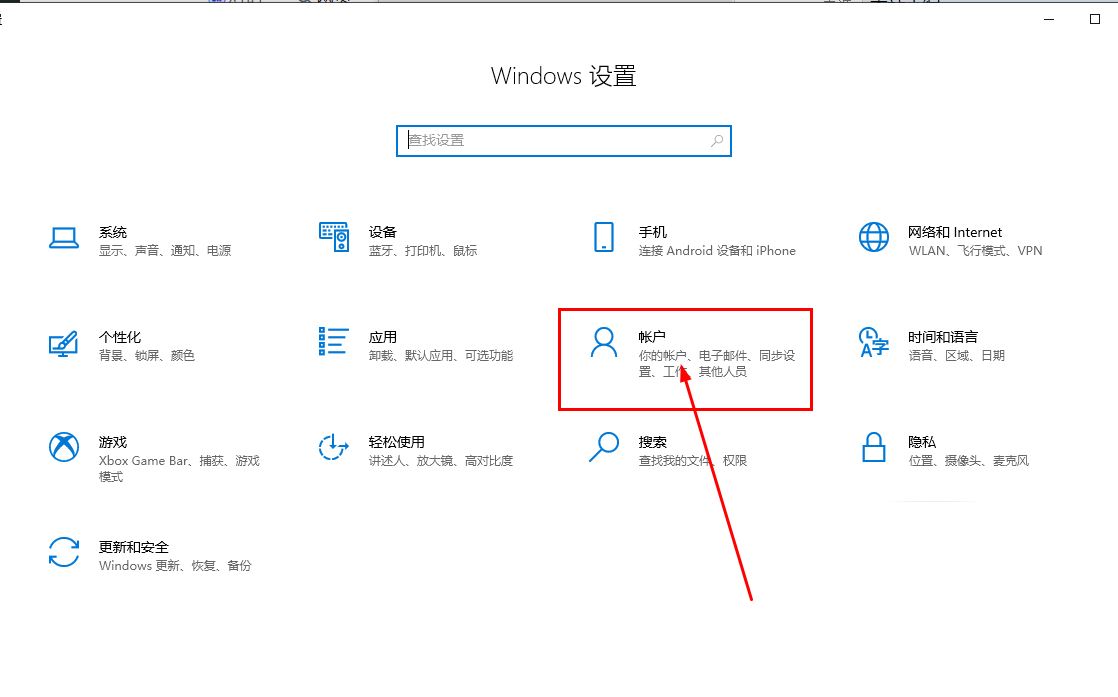
Task: Open 网络和 Internet settings icon
Action: point(872,239)
